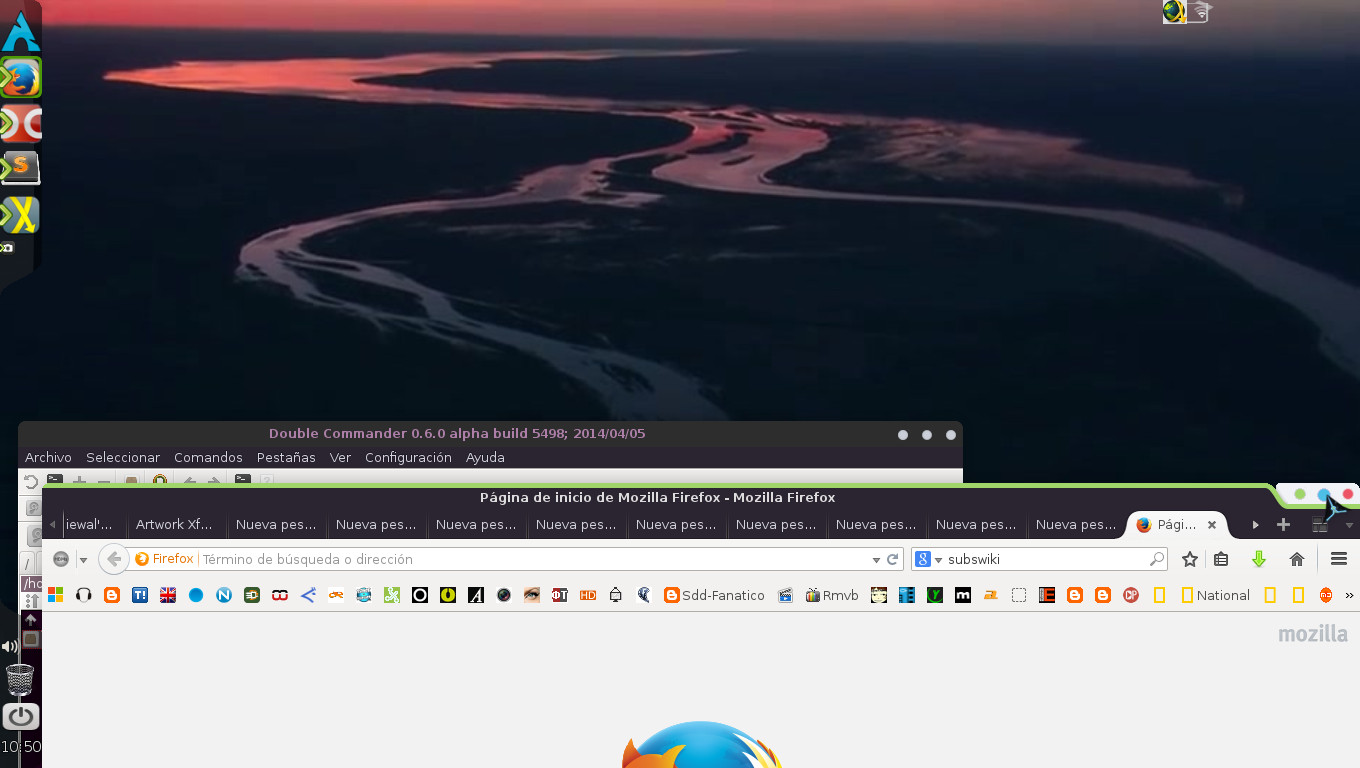Expand the address bar history dropdown
The image size is (1360, 768).
click(876, 559)
